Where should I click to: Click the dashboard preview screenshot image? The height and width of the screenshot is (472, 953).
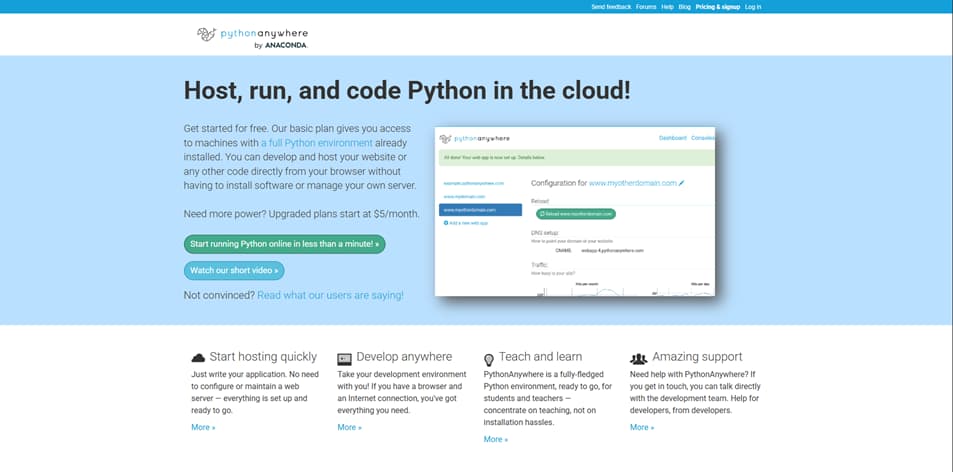click(x=575, y=211)
